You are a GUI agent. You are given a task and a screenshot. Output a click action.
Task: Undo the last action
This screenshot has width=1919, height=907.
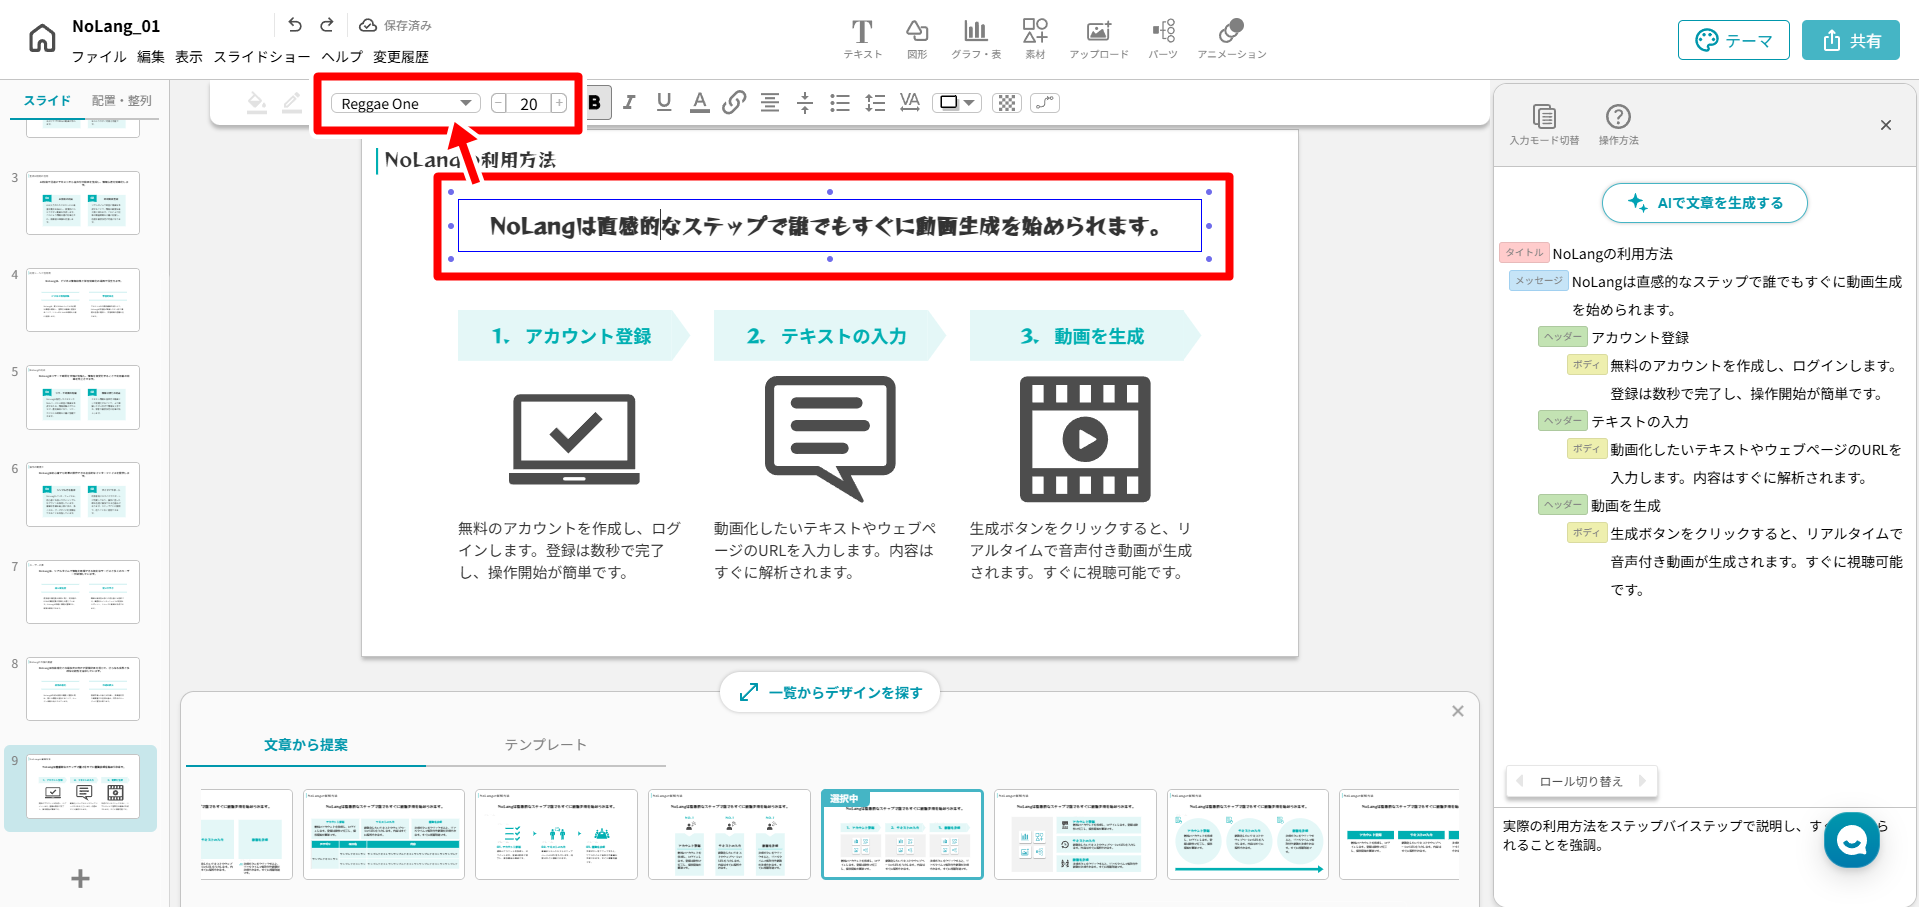pyautogui.click(x=295, y=25)
